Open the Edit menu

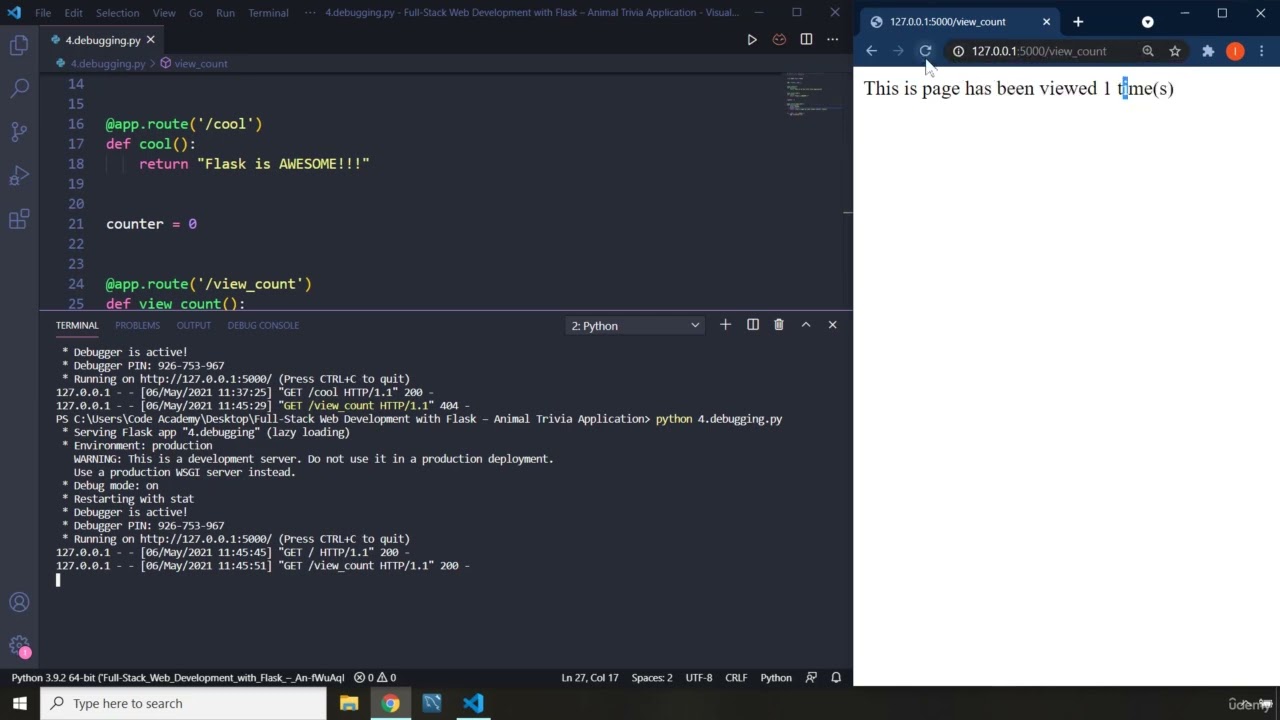coord(74,13)
